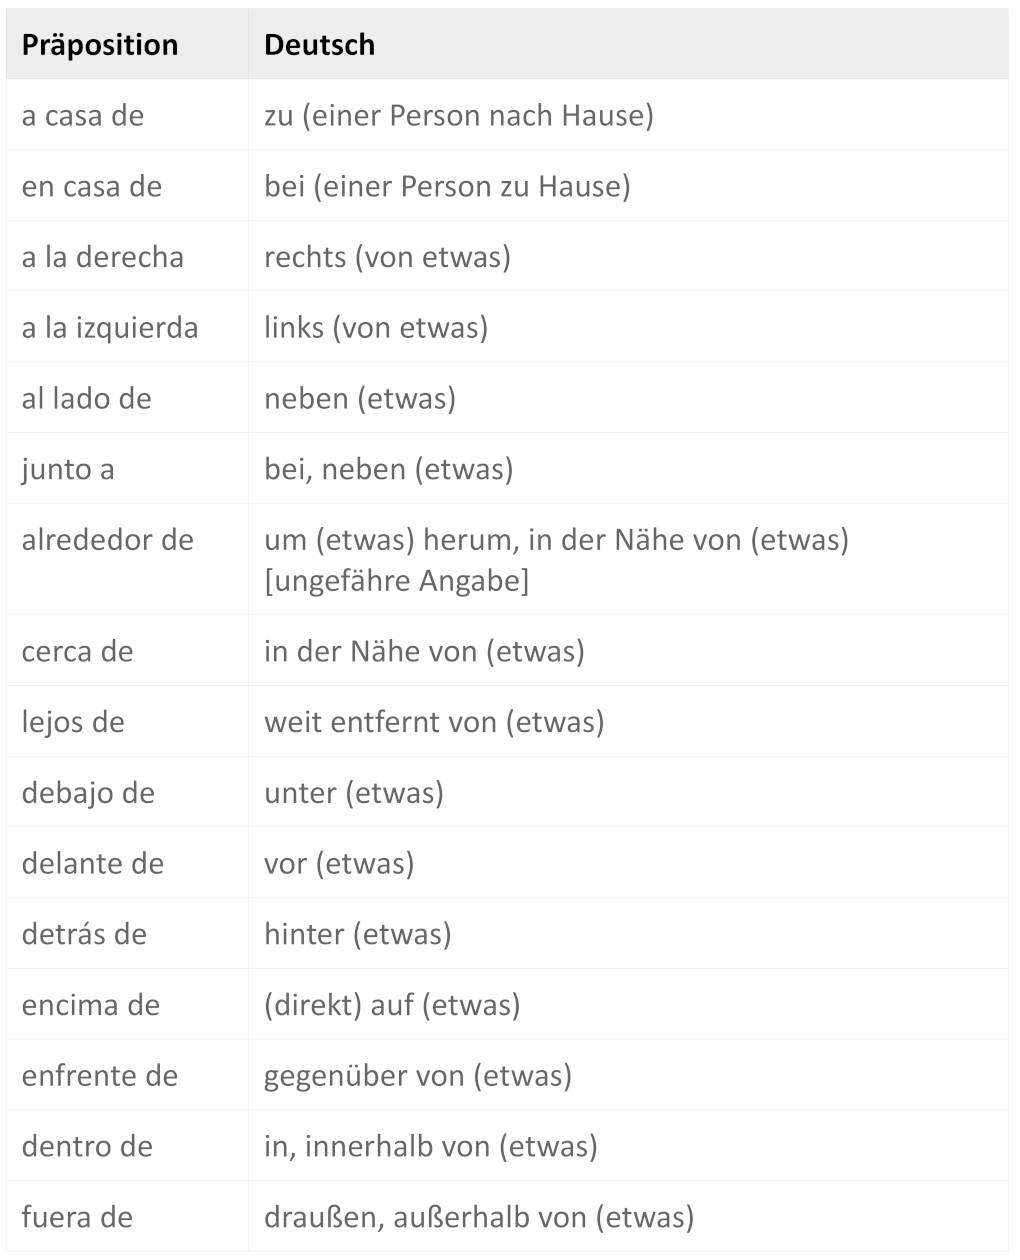This screenshot has width=1020, height=1260.
Task: Click the 'Präposition' column header
Action: [x=100, y=45]
